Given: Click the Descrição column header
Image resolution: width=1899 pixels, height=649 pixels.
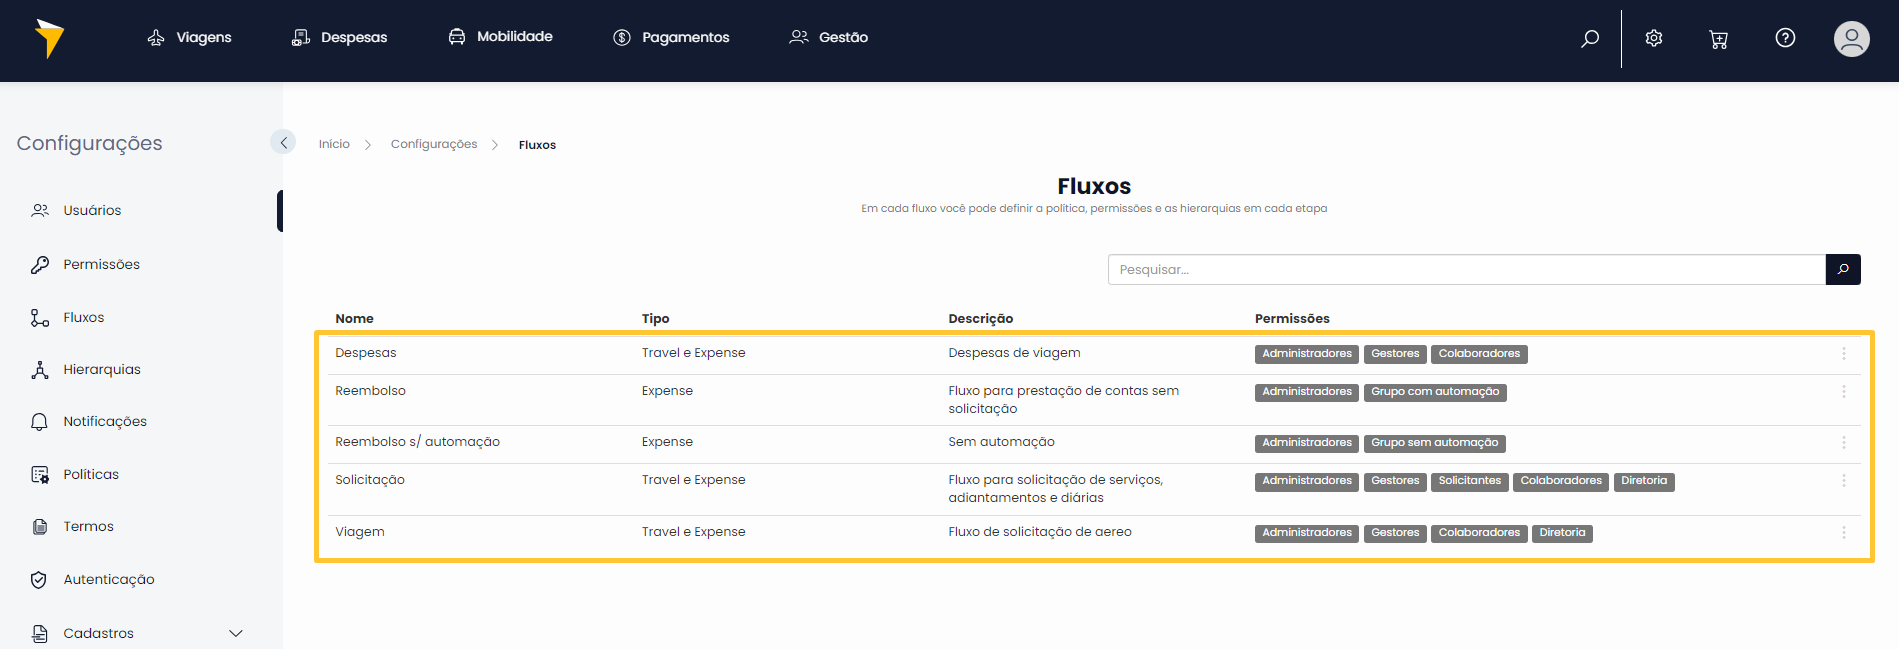Looking at the screenshot, I should pyautogui.click(x=980, y=318).
